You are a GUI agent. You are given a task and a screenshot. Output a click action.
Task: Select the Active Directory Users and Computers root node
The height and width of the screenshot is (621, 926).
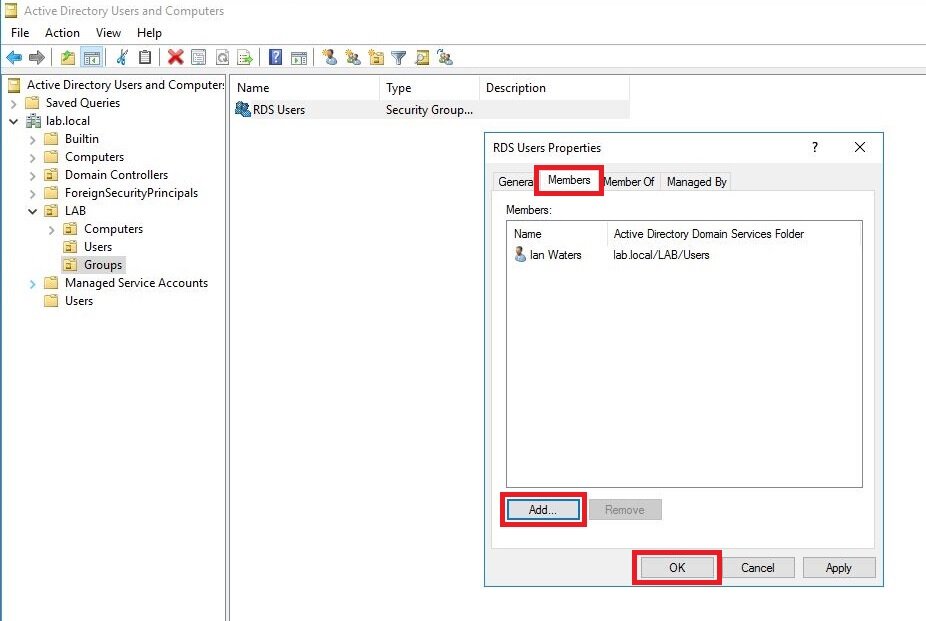[x=125, y=85]
